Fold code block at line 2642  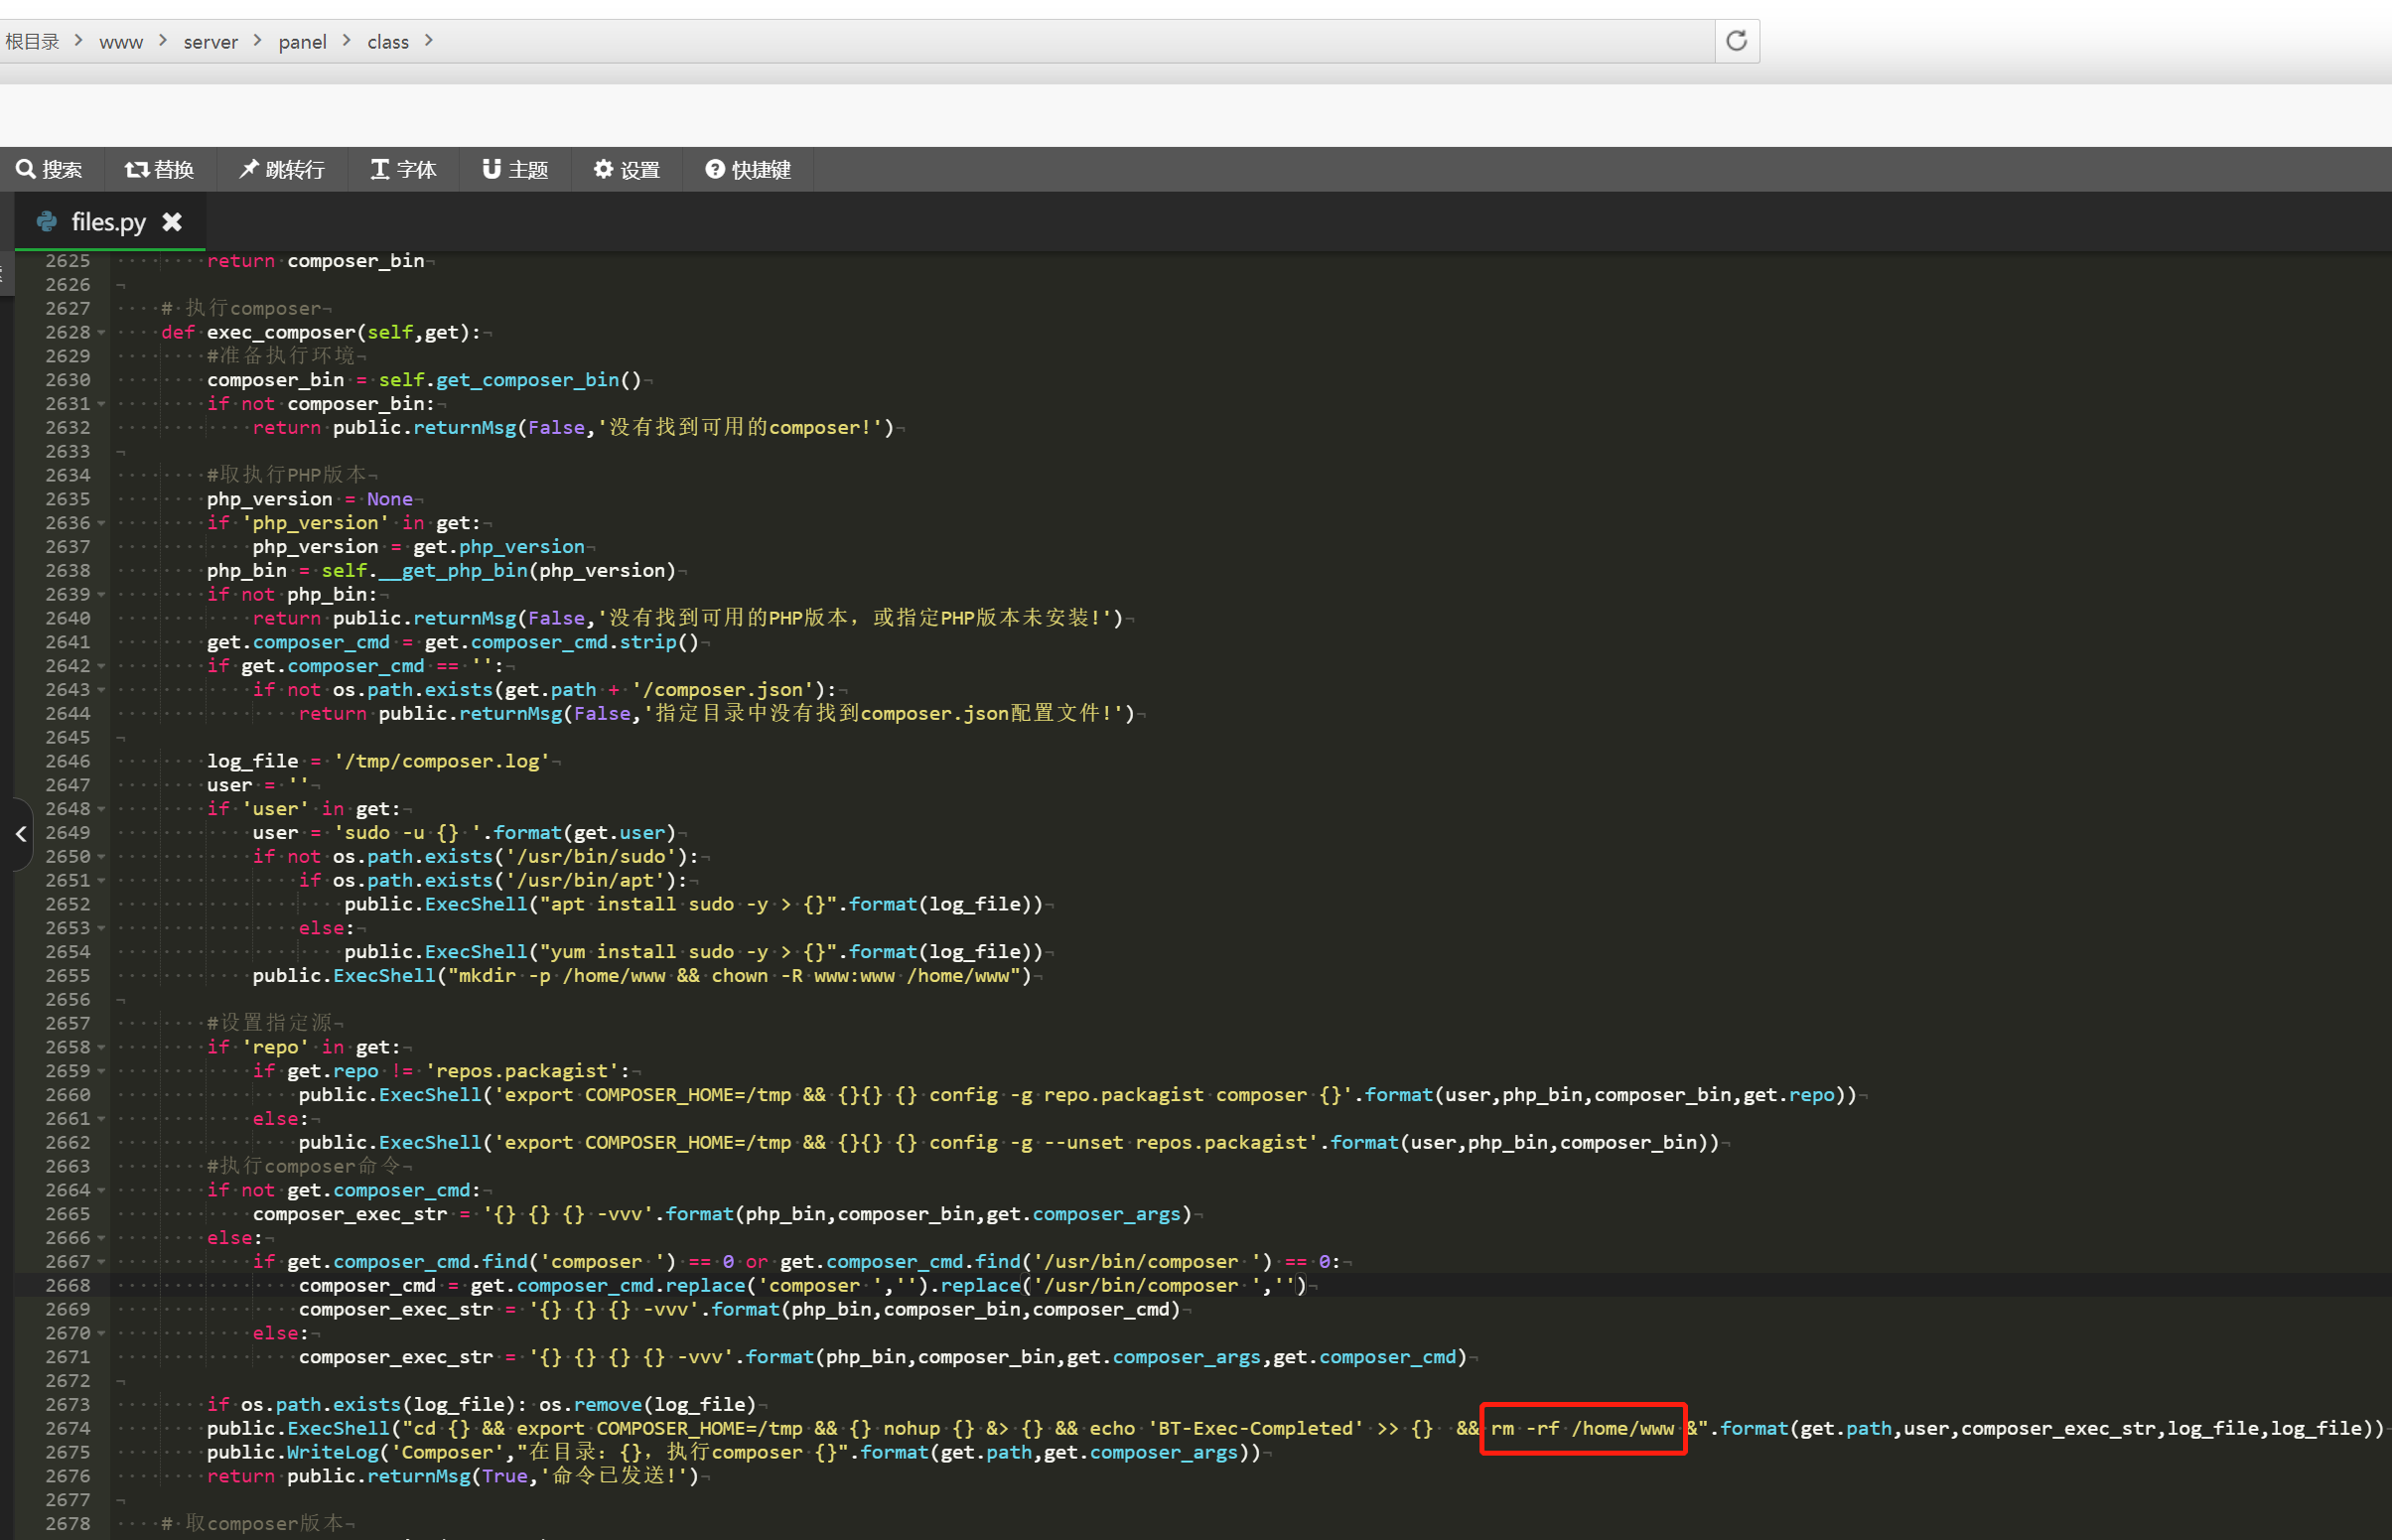[101, 666]
